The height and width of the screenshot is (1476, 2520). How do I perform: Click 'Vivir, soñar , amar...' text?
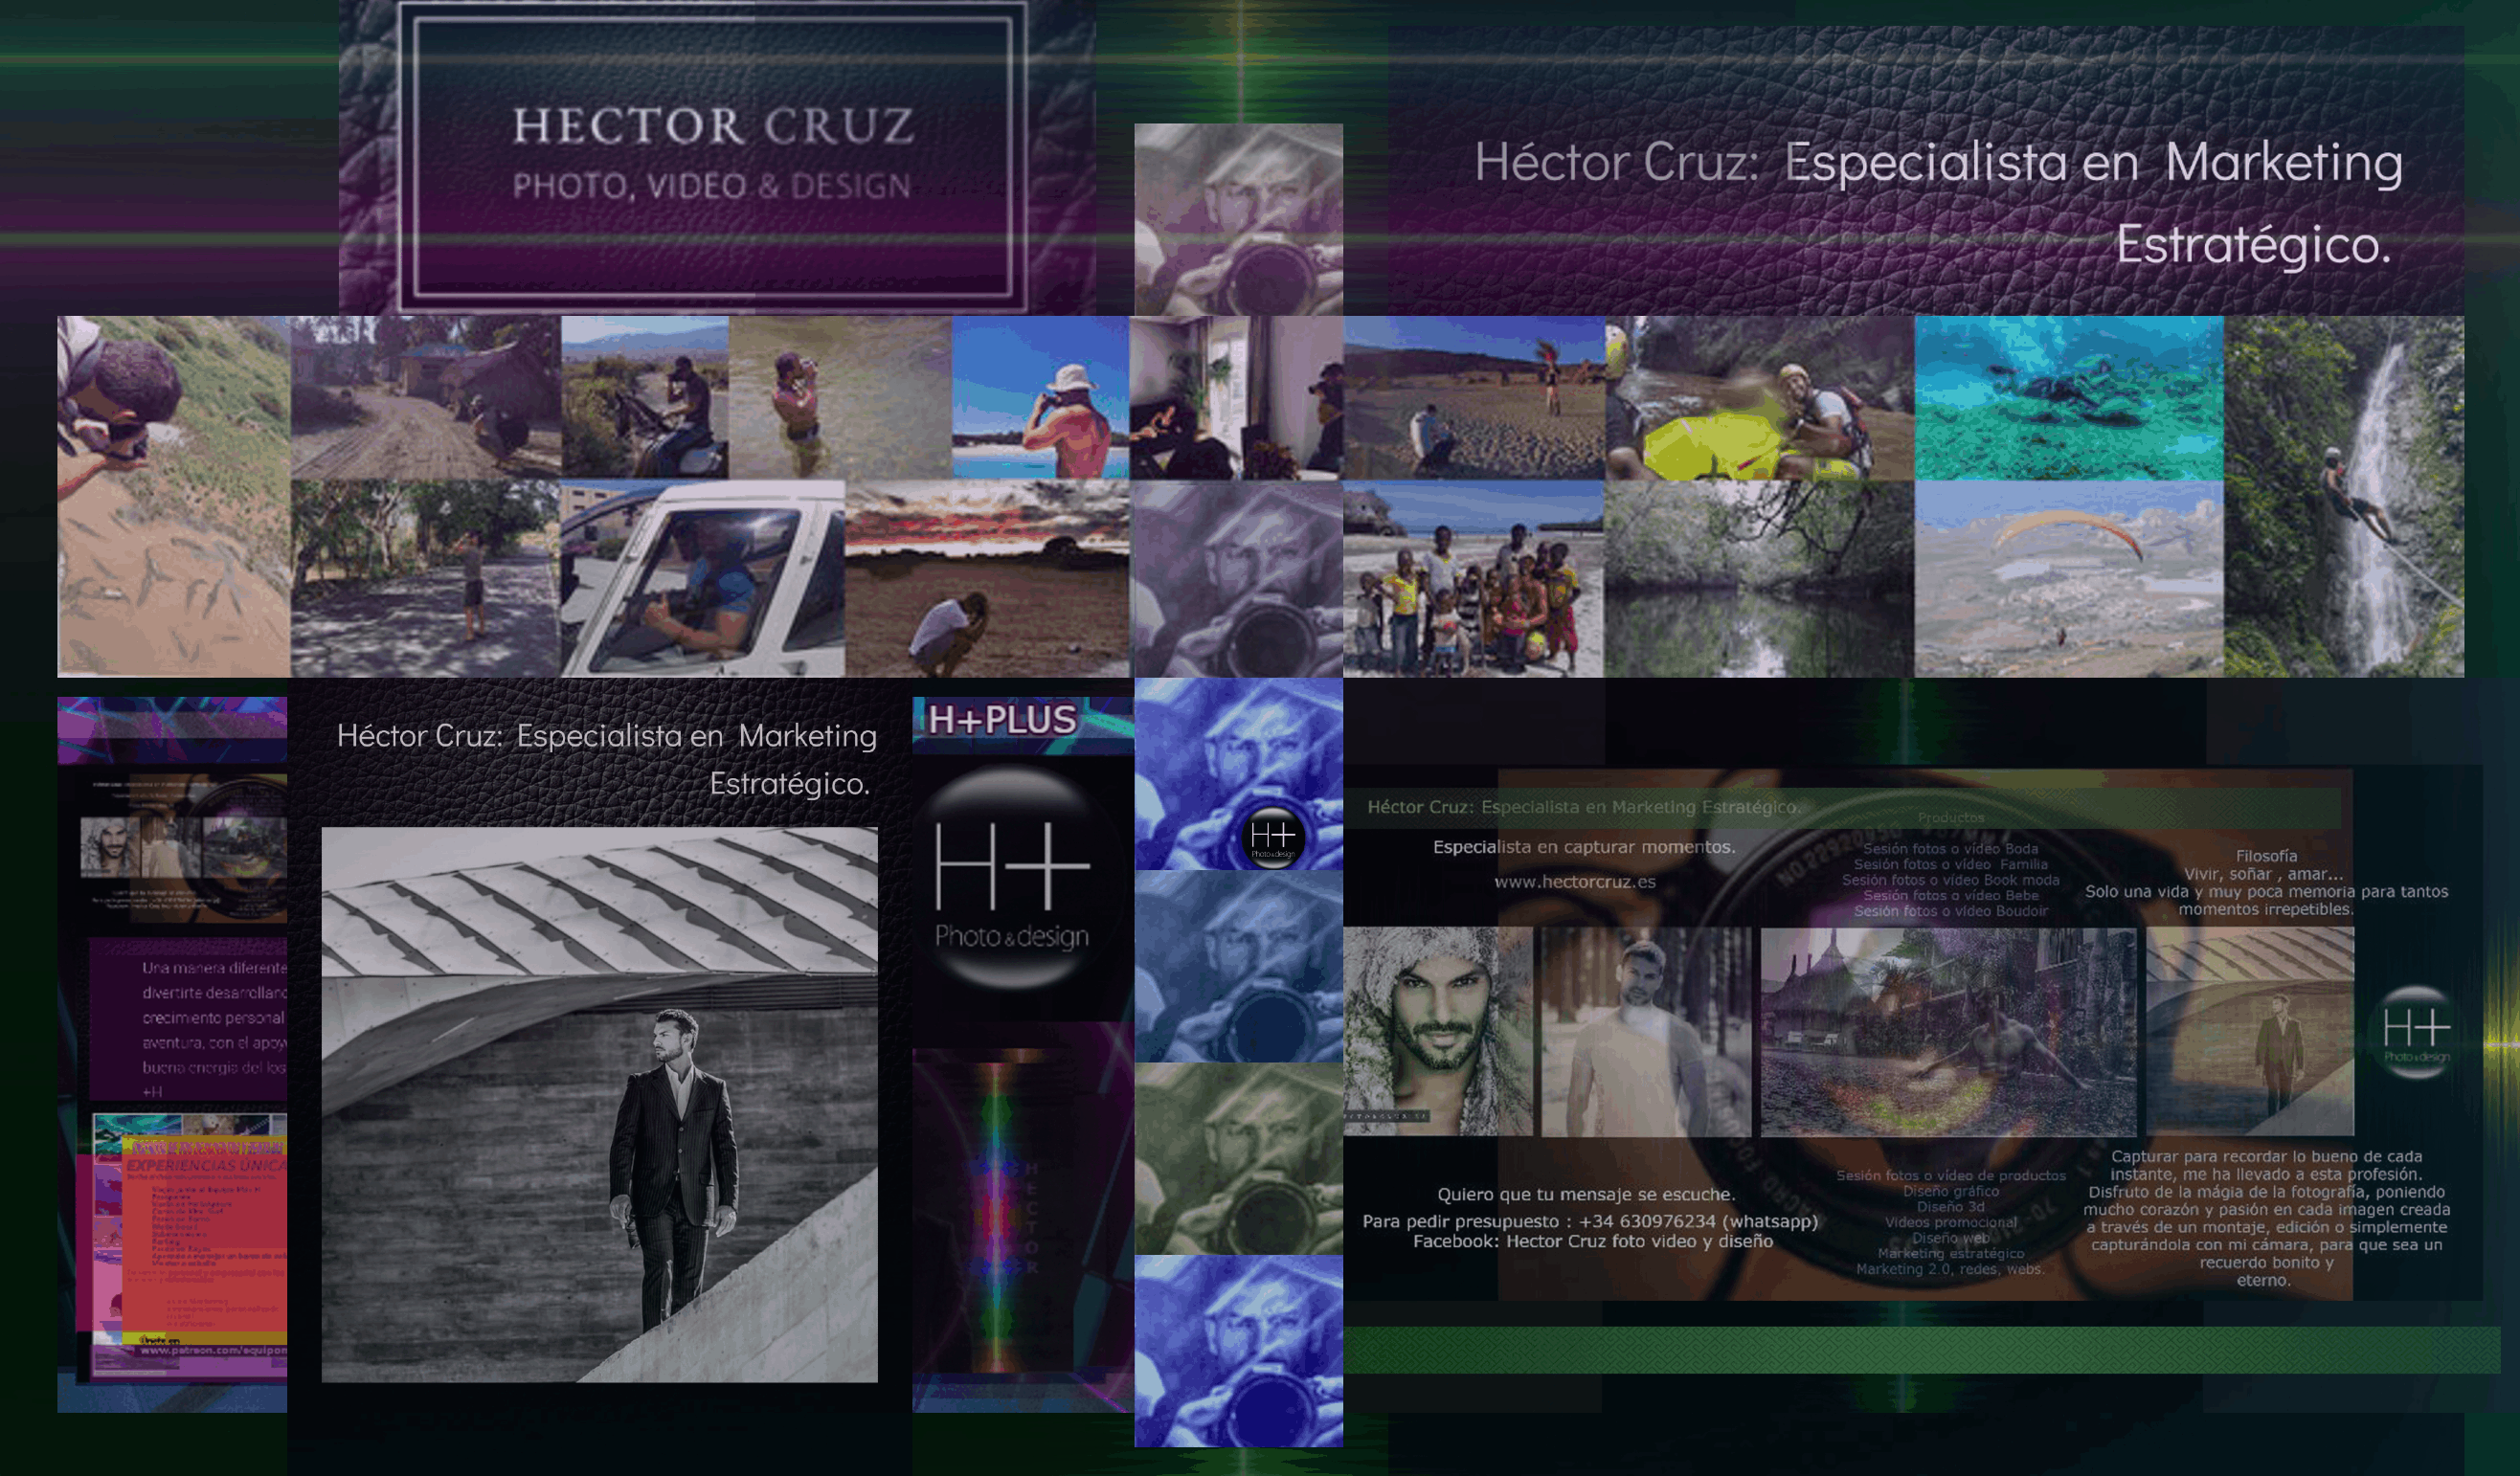[2263, 874]
